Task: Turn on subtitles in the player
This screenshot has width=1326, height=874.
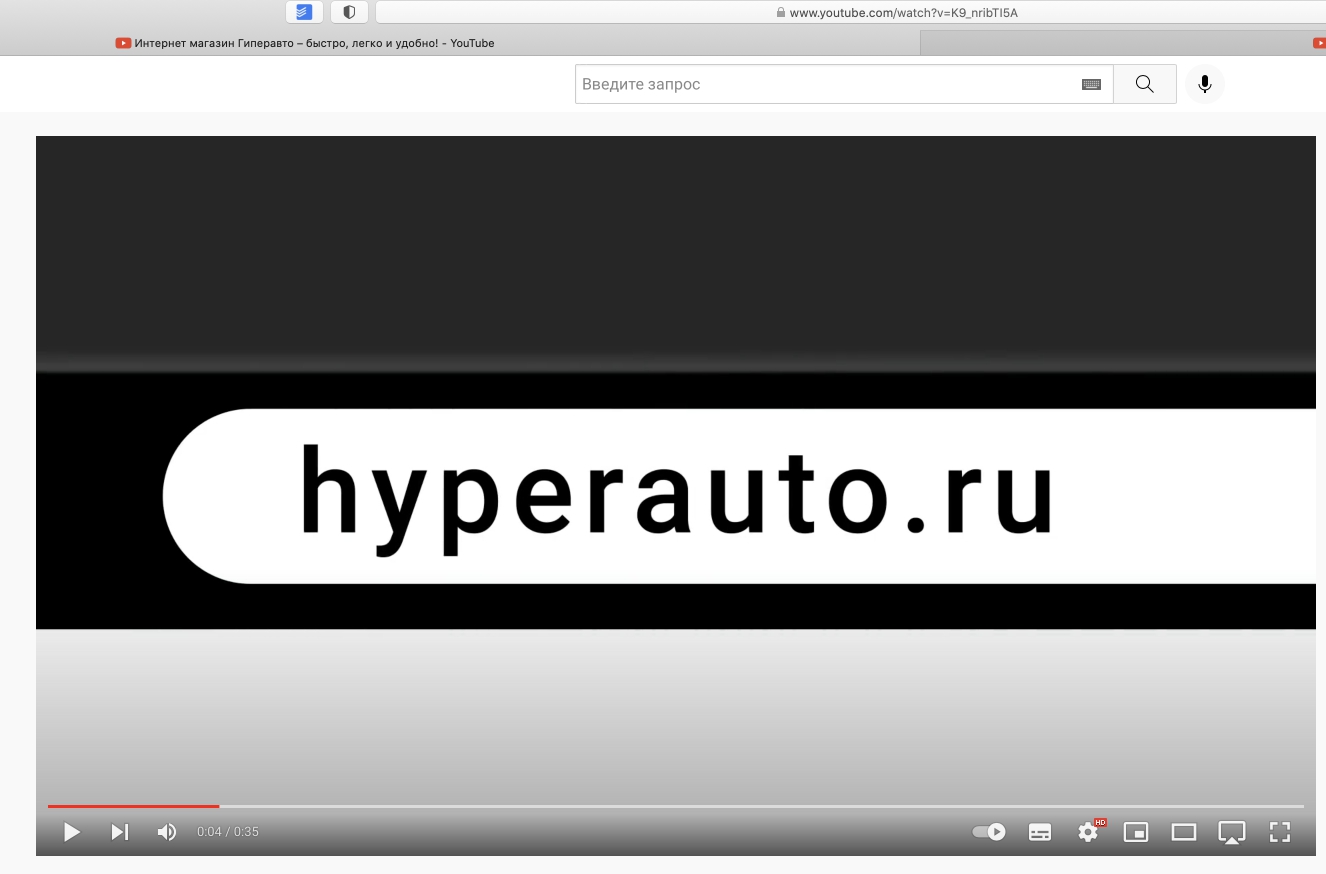Action: 1040,832
